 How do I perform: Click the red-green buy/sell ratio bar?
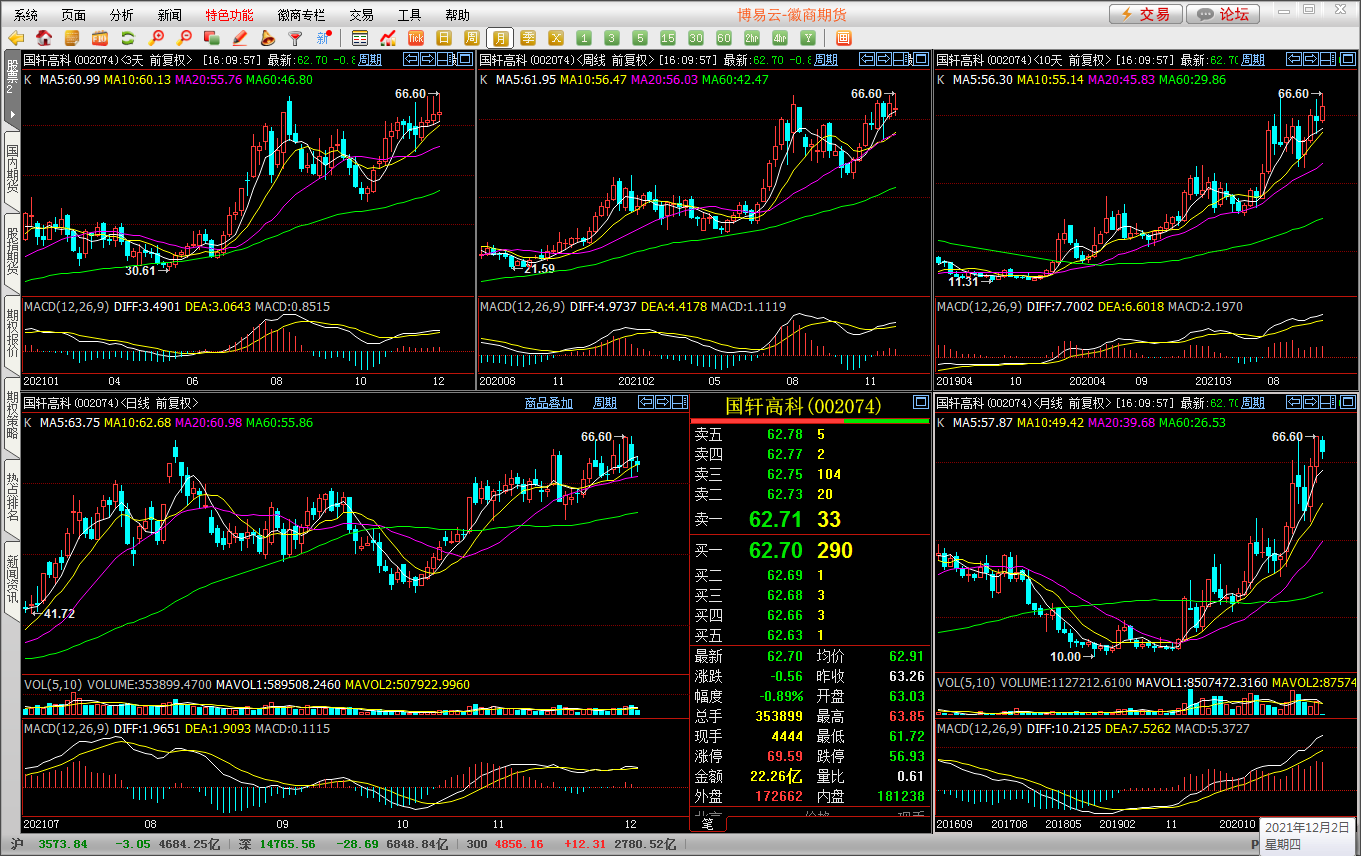tap(810, 421)
